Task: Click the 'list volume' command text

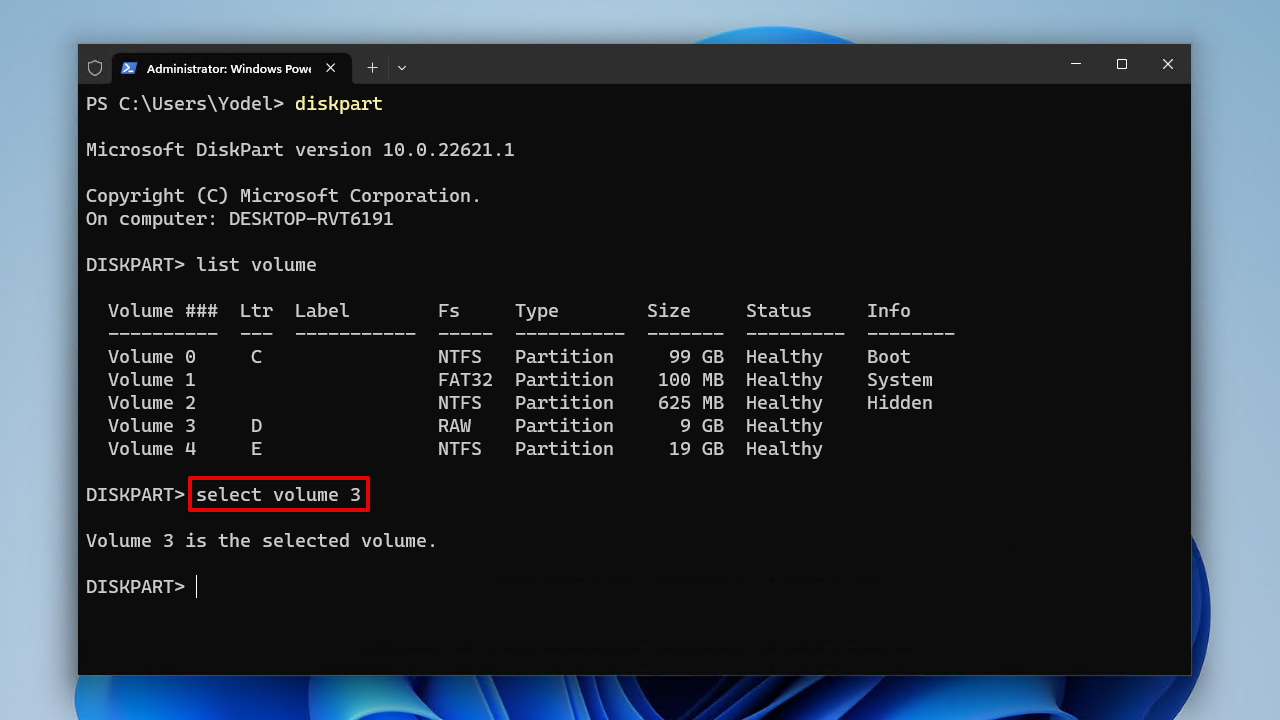Action: [x=256, y=265]
